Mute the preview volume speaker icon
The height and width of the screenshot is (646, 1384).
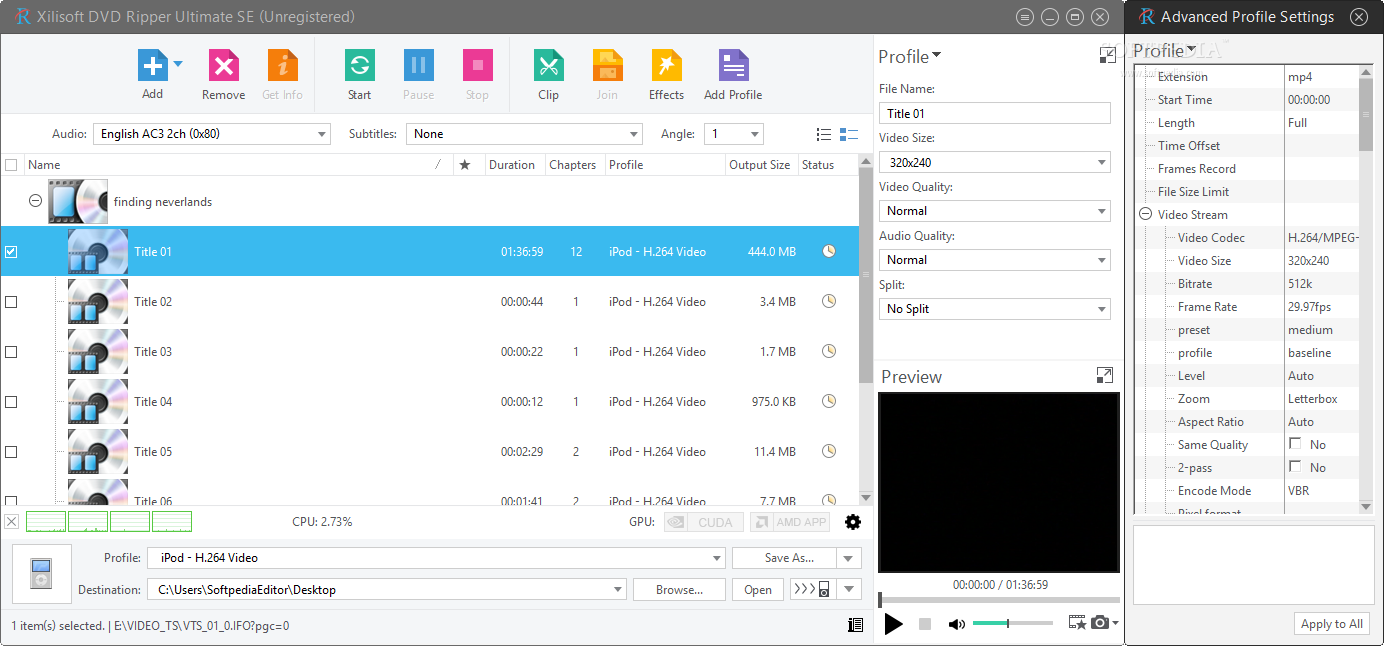[957, 624]
